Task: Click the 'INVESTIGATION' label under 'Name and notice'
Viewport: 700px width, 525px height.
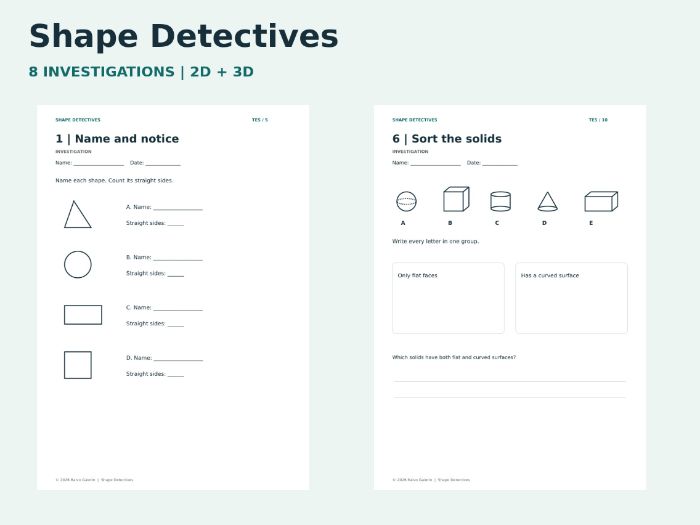Action: tap(73, 152)
